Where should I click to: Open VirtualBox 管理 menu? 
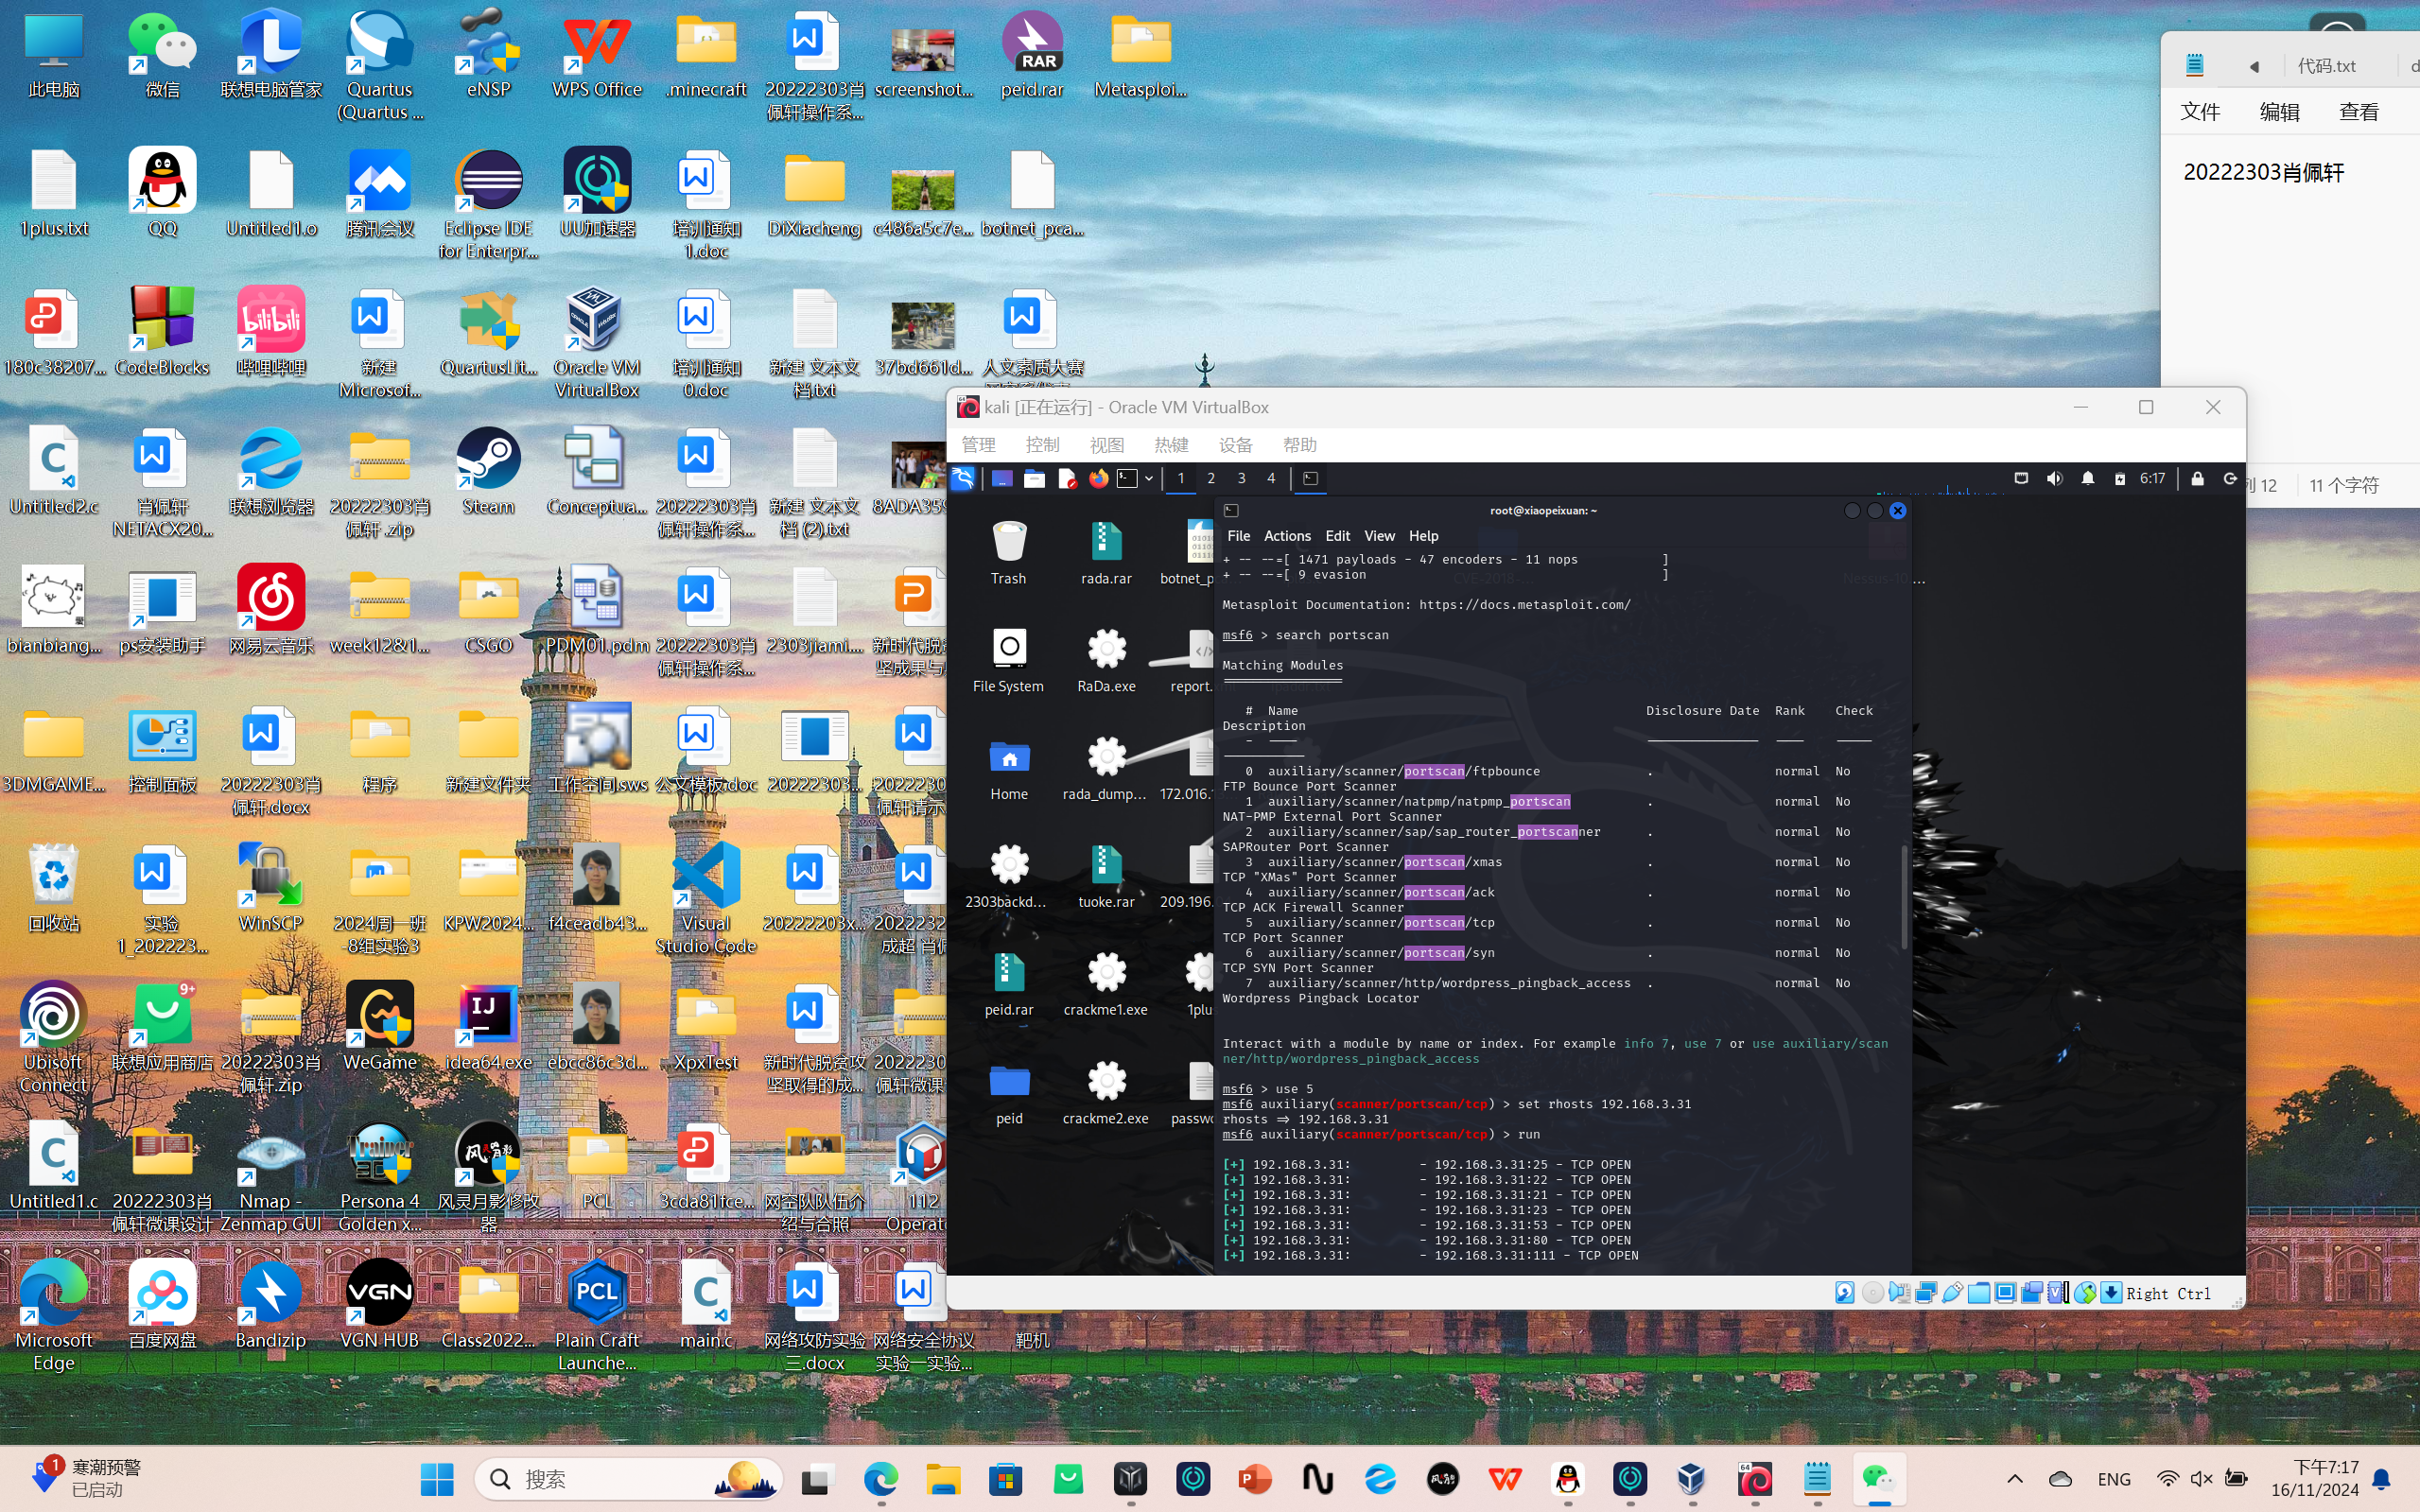point(978,445)
